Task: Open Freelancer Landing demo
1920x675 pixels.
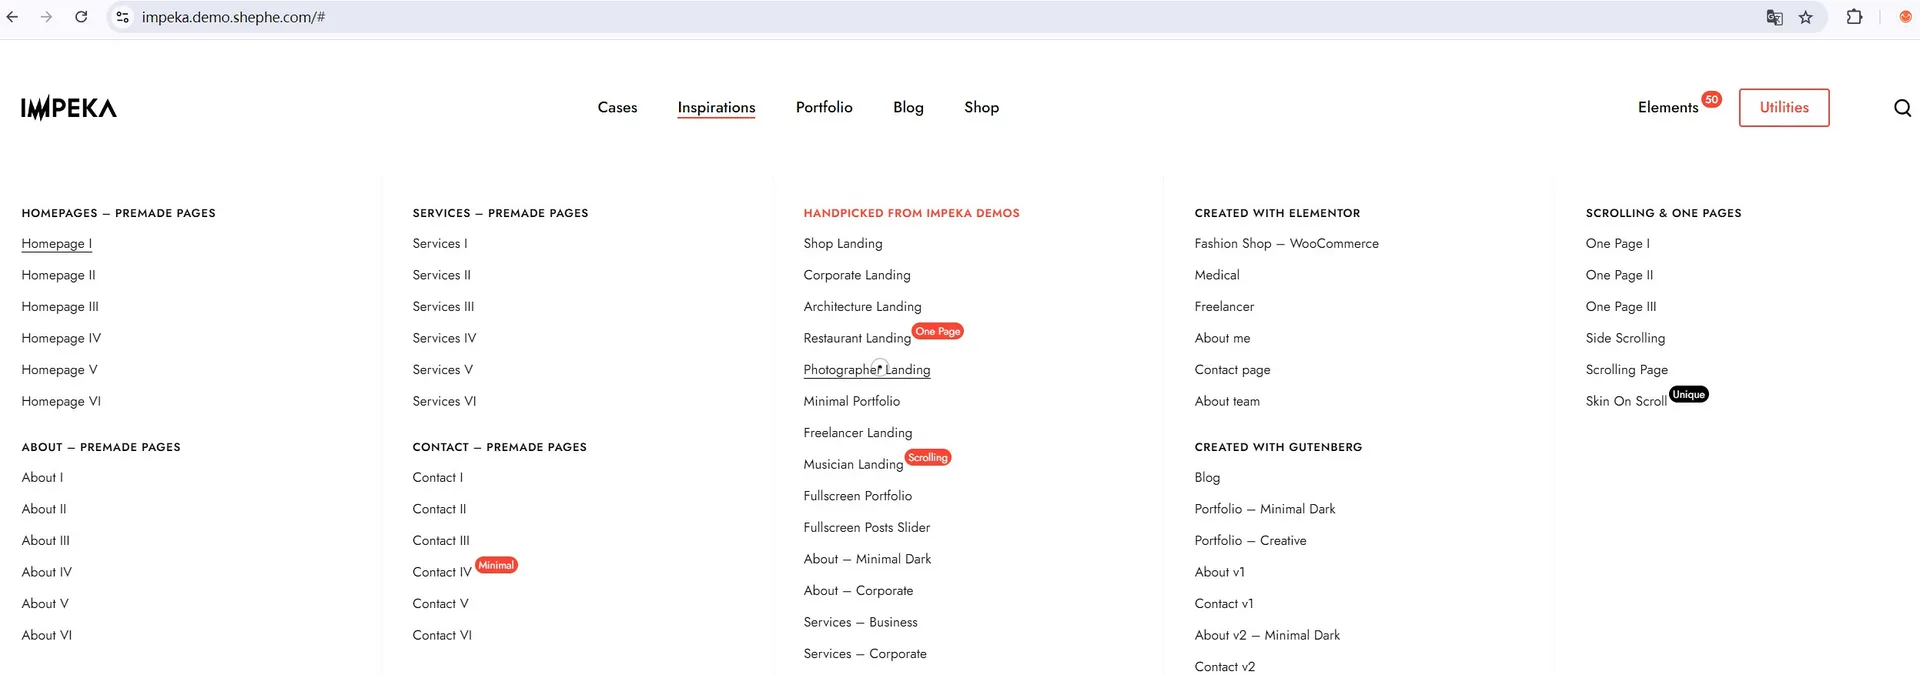Action: [x=858, y=433]
